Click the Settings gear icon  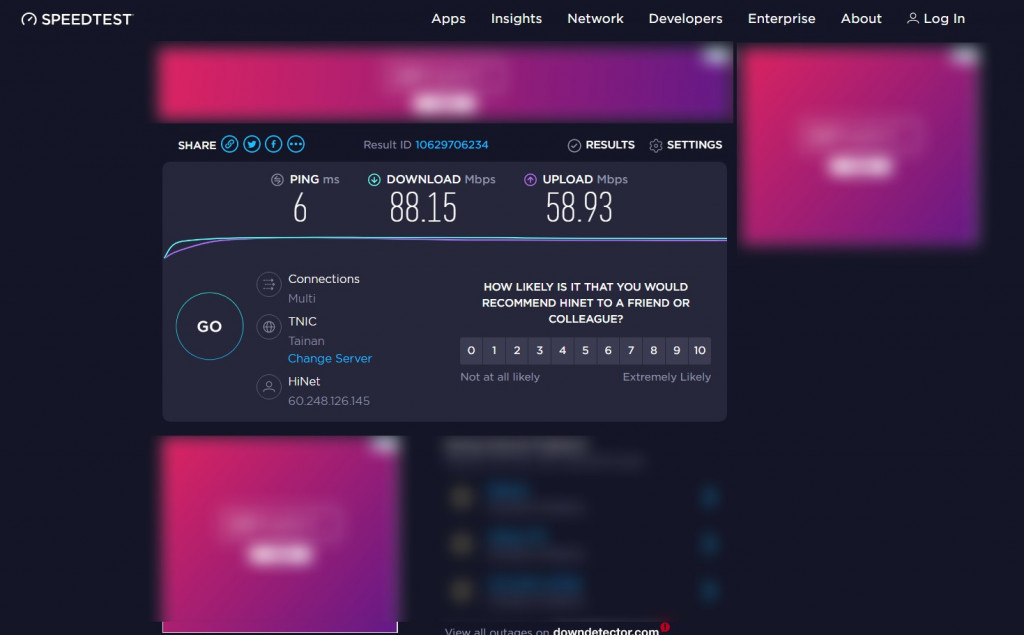click(656, 145)
